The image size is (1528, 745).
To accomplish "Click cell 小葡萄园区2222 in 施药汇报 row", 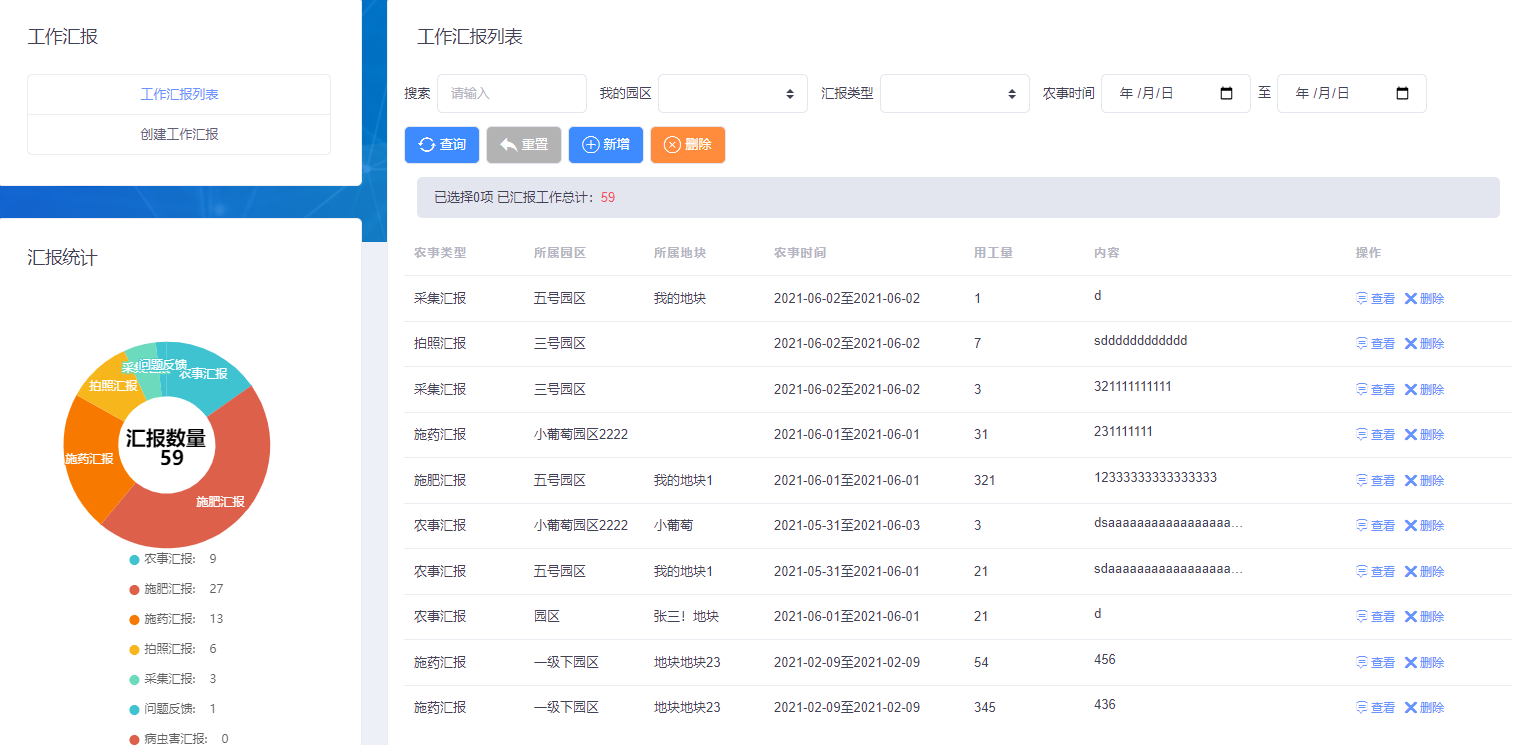I will 581,434.
